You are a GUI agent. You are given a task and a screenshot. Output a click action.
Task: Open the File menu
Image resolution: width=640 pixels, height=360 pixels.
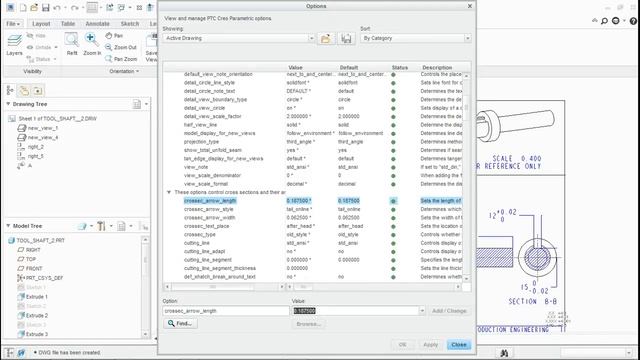[13, 24]
